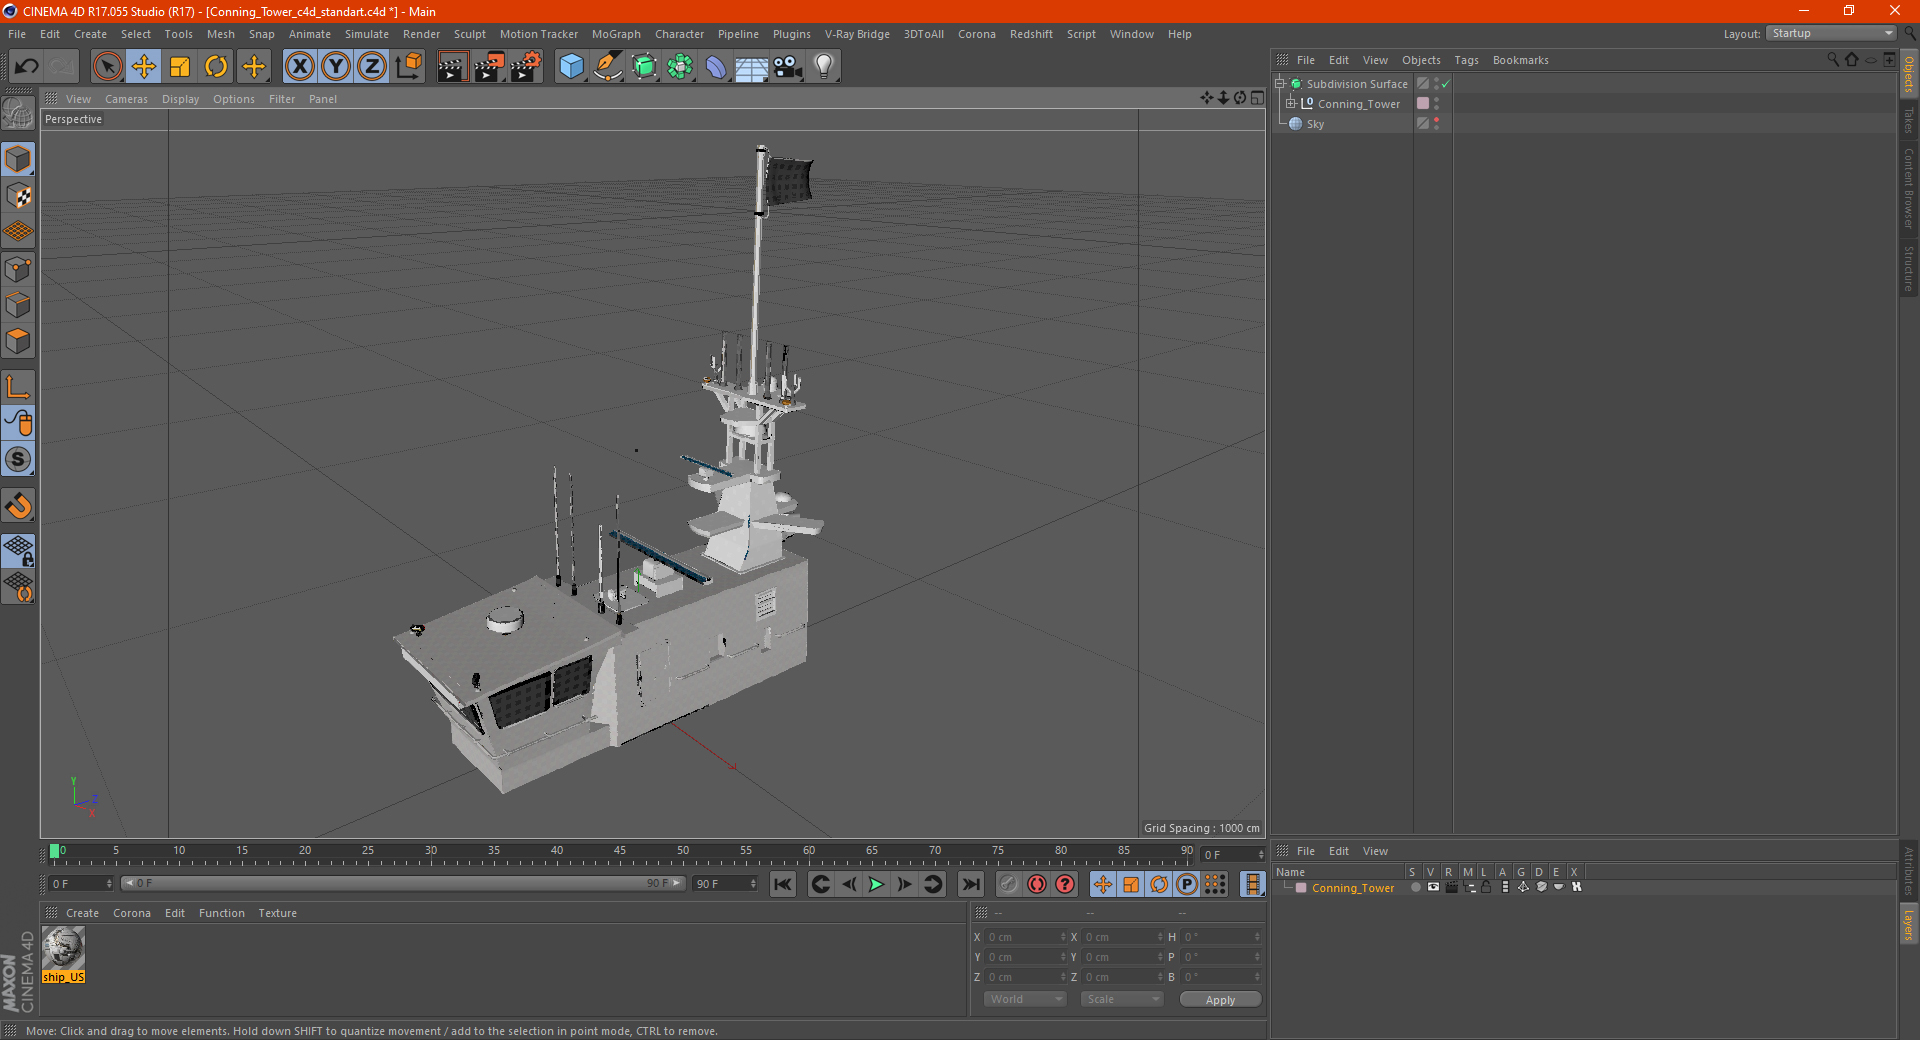Screen dimensions: 1920x1040
Task: Toggle Conning_Tower layer view eye
Action: point(1433,887)
